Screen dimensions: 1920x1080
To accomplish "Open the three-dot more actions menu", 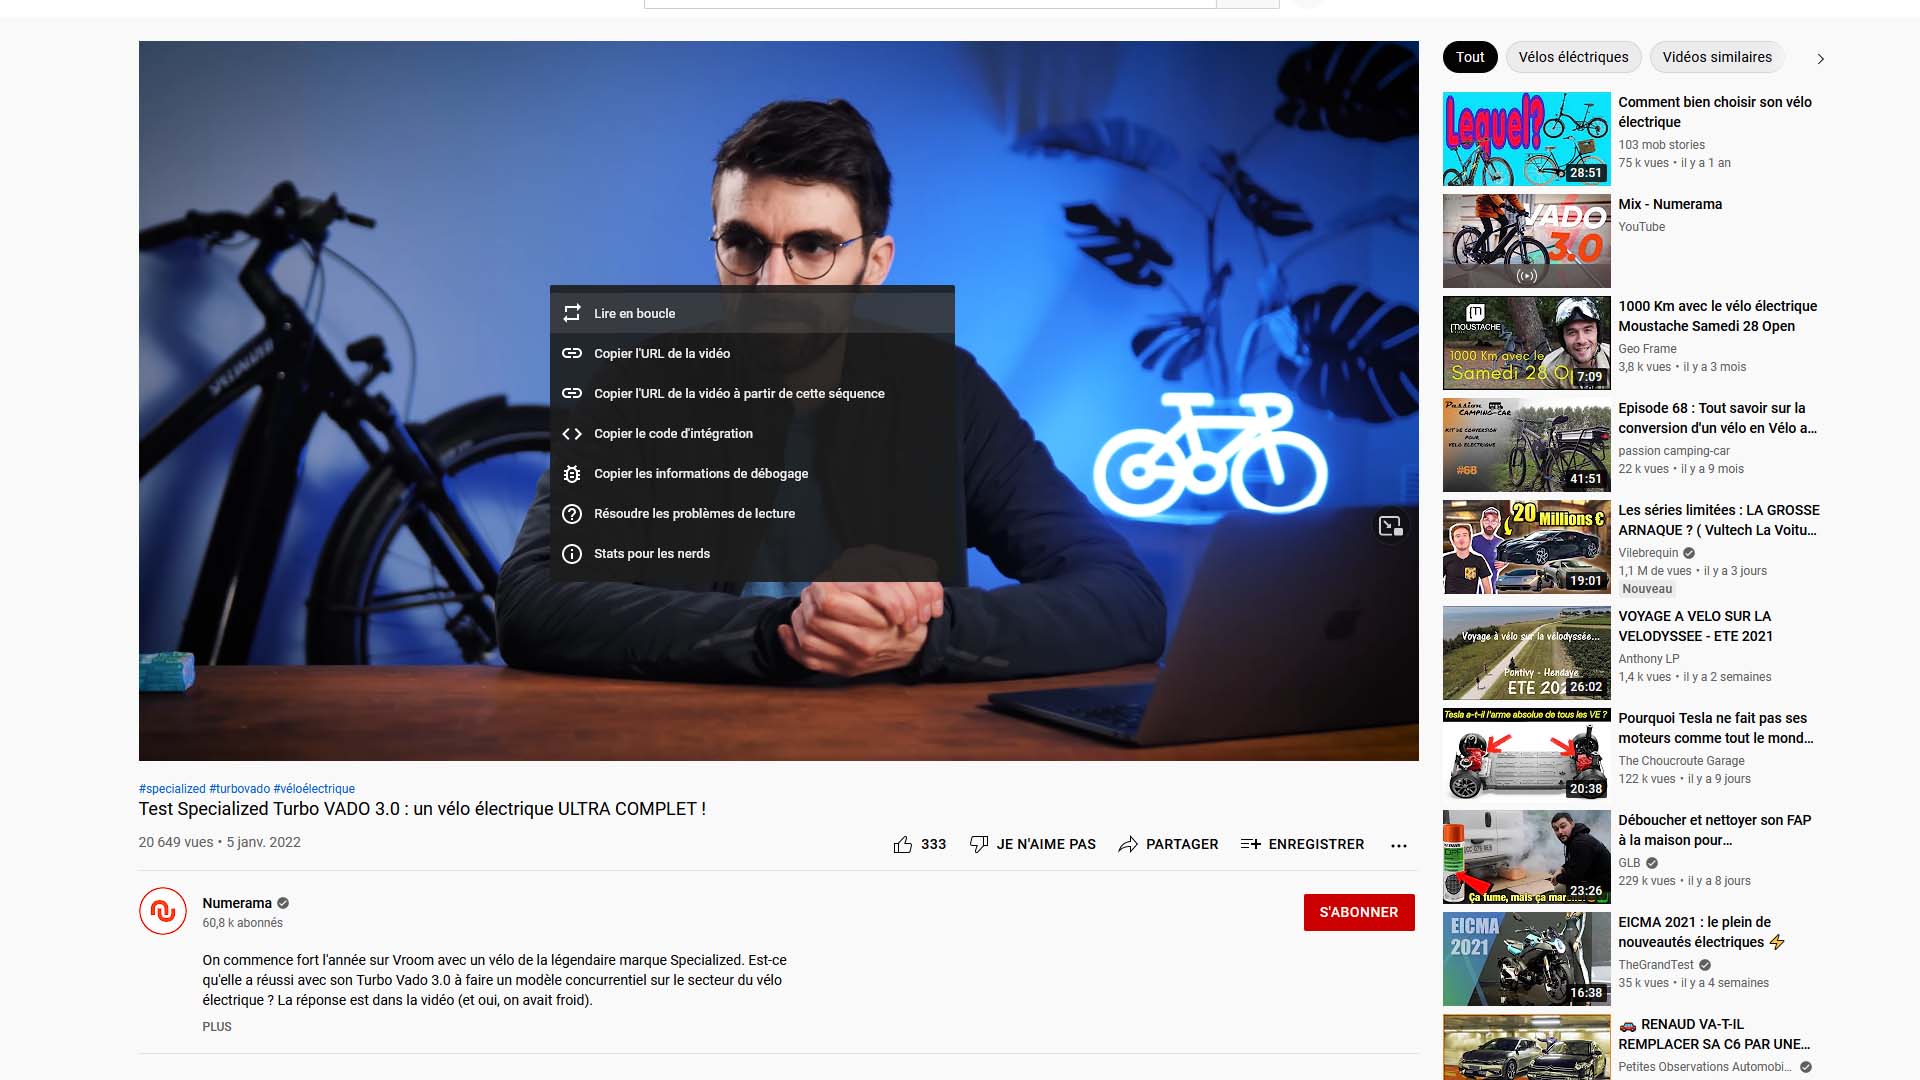I will (1399, 845).
